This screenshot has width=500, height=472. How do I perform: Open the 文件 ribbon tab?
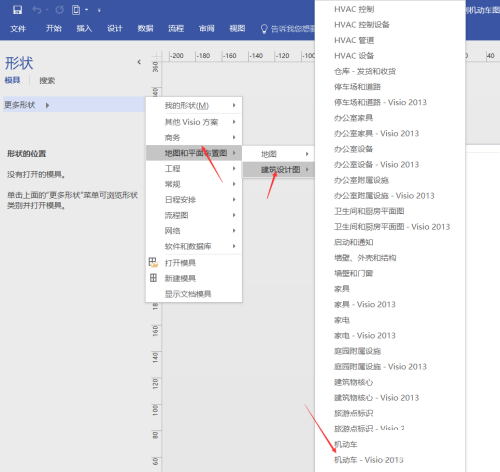tap(18, 29)
